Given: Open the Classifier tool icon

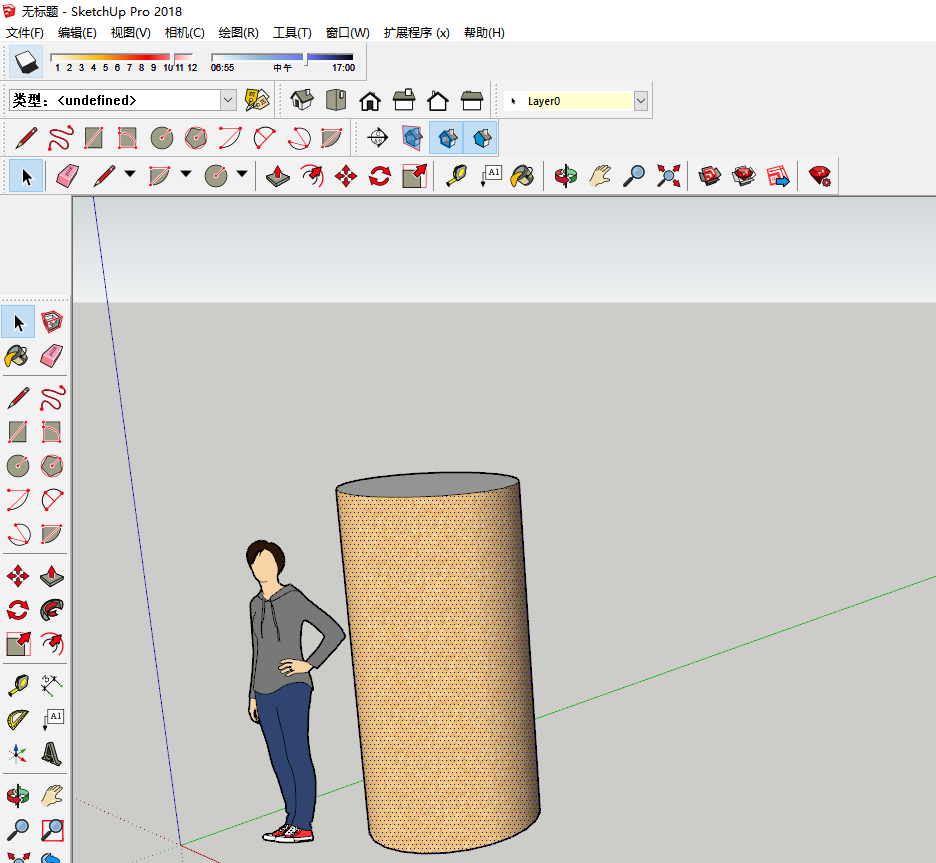Looking at the screenshot, I should (x=257, y=100).
